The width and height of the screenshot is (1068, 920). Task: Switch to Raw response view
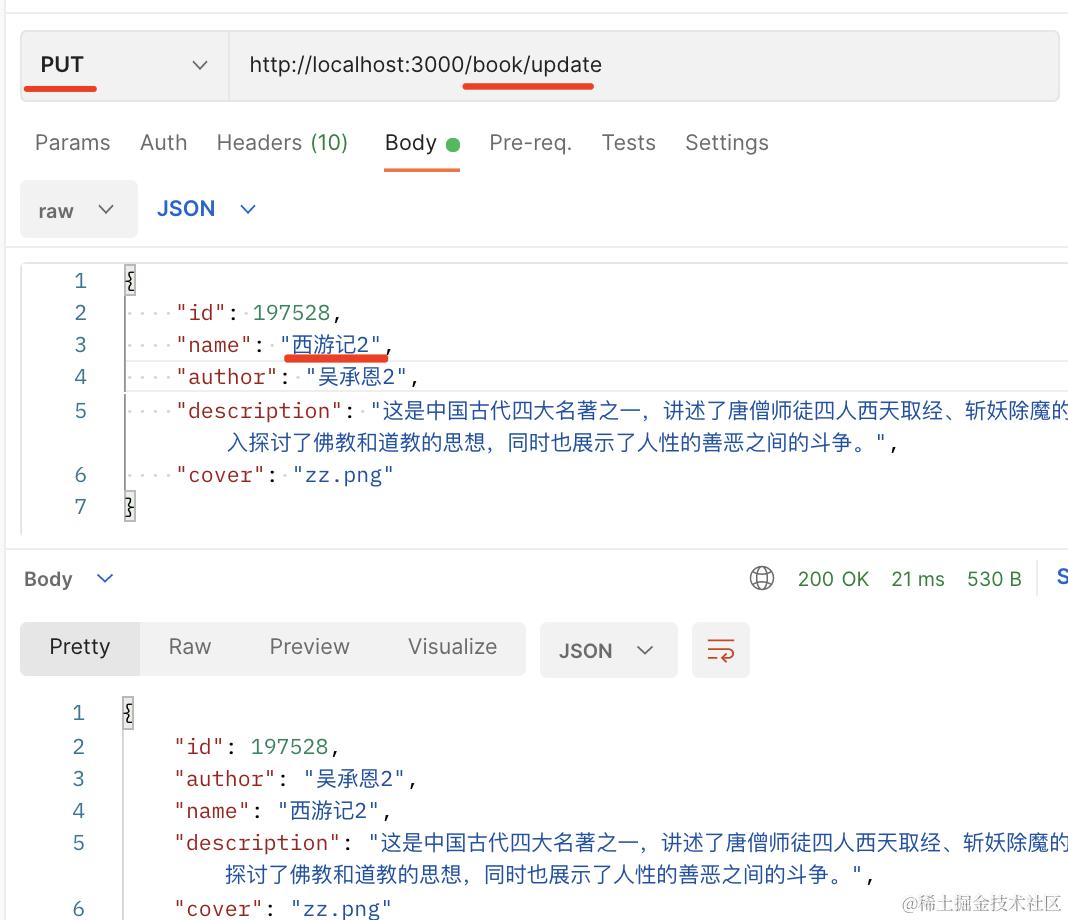pos(190,647)
